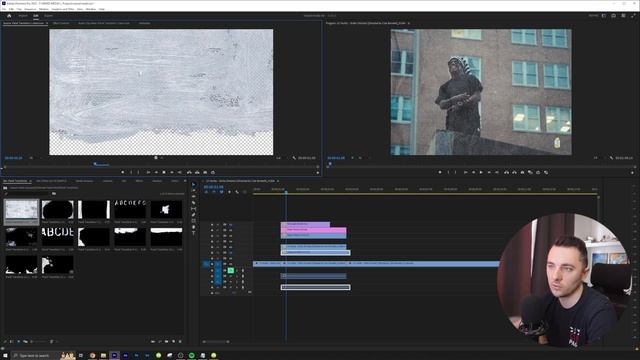Image resolution: width=640 pixels, height=360 pixels.
Task: Open the Sequence menu
Action: click(30, 9)
